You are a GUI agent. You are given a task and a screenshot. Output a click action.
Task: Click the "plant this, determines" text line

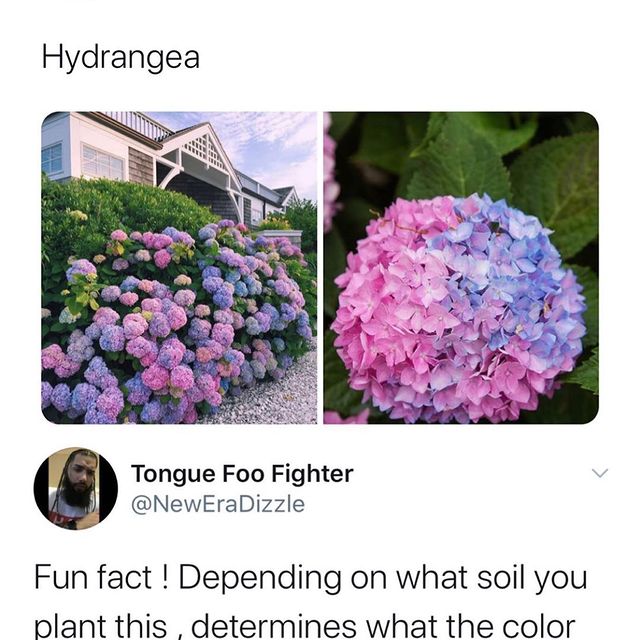(304, 626)
